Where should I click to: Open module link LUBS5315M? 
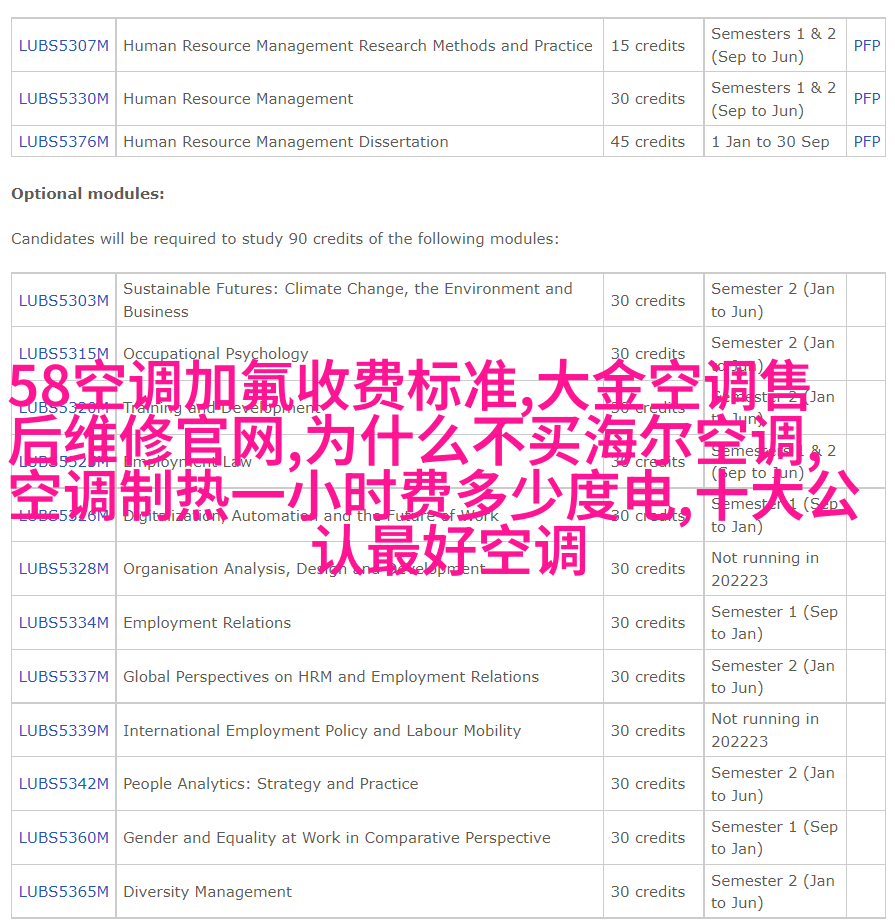[64, 353]
